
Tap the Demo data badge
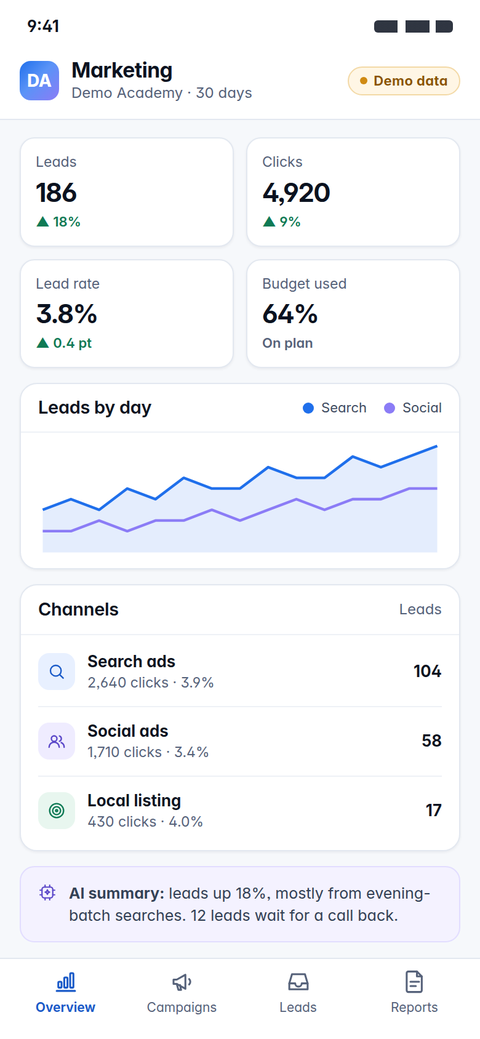(404, 81)
